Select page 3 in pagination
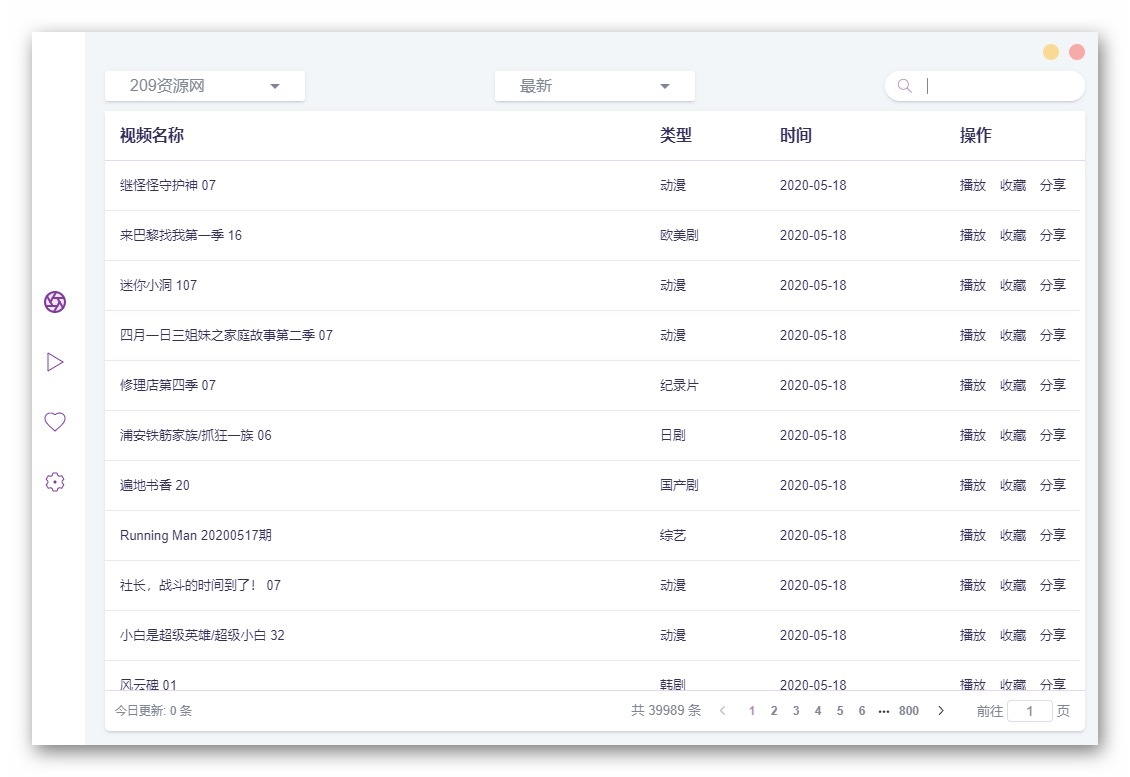 pos(796,711)
